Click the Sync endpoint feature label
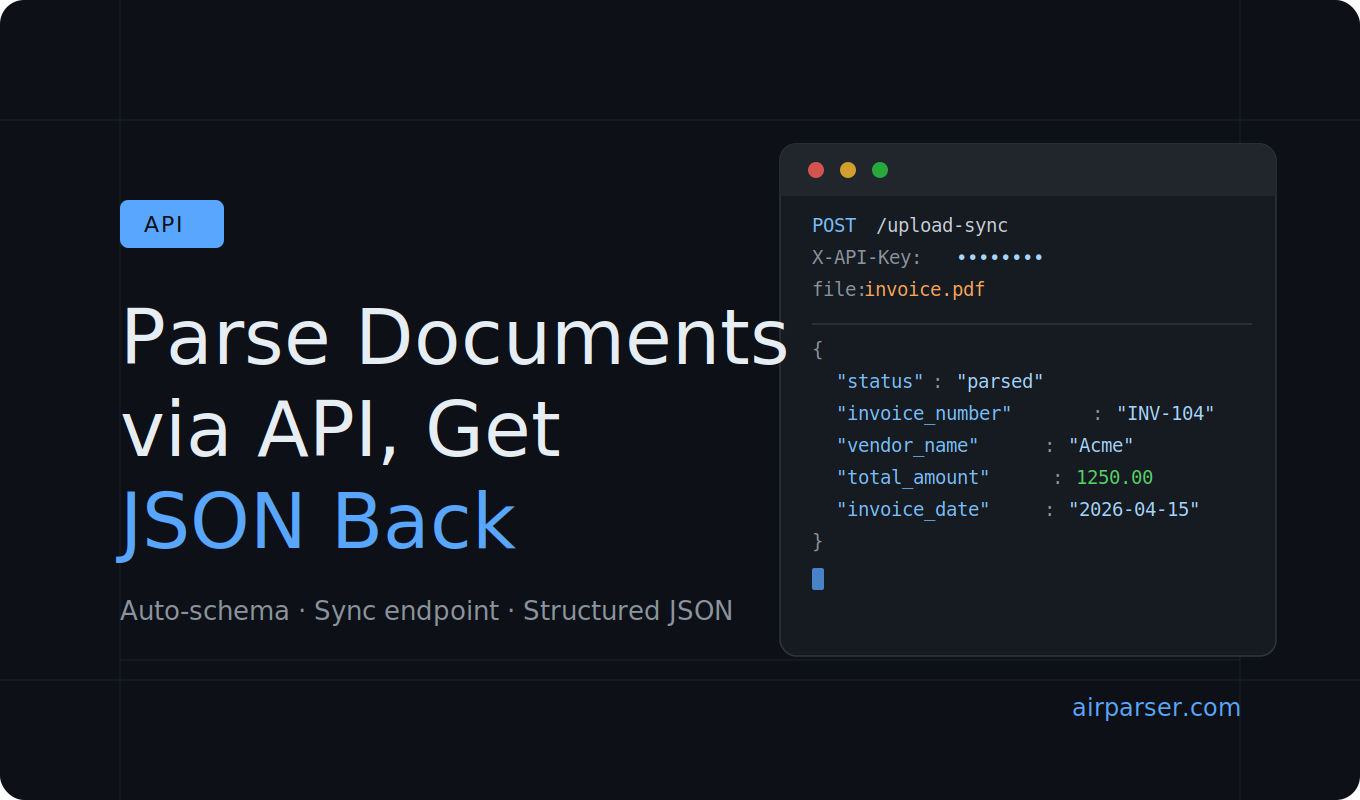Image resolution: width=1360 pixels, height=800 pixels. [x=406, y=610]
